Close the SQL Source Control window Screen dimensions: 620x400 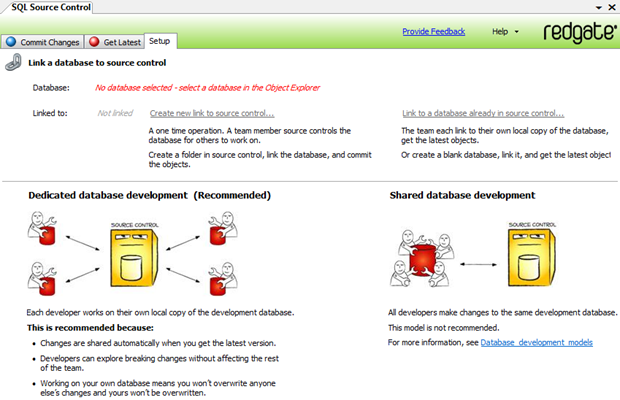[610, 7]
